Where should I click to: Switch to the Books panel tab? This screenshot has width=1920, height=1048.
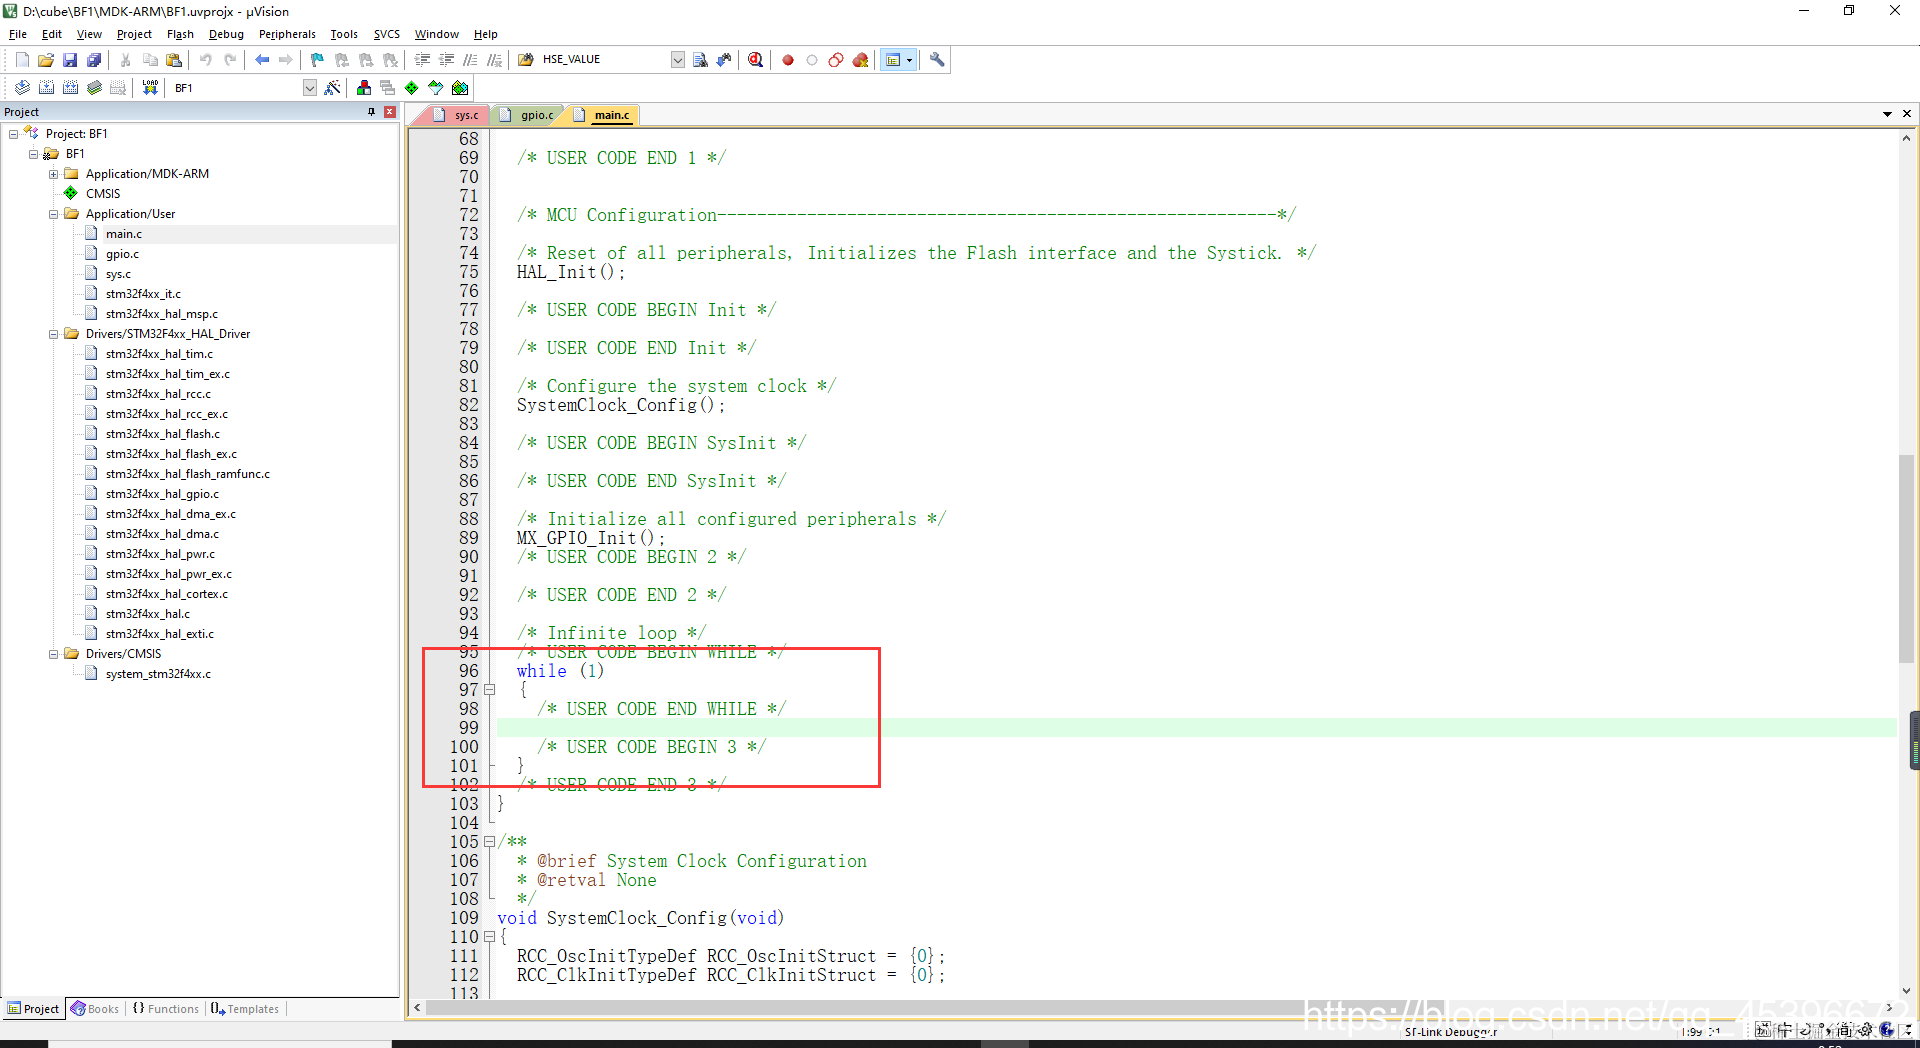pos(95,1009)
